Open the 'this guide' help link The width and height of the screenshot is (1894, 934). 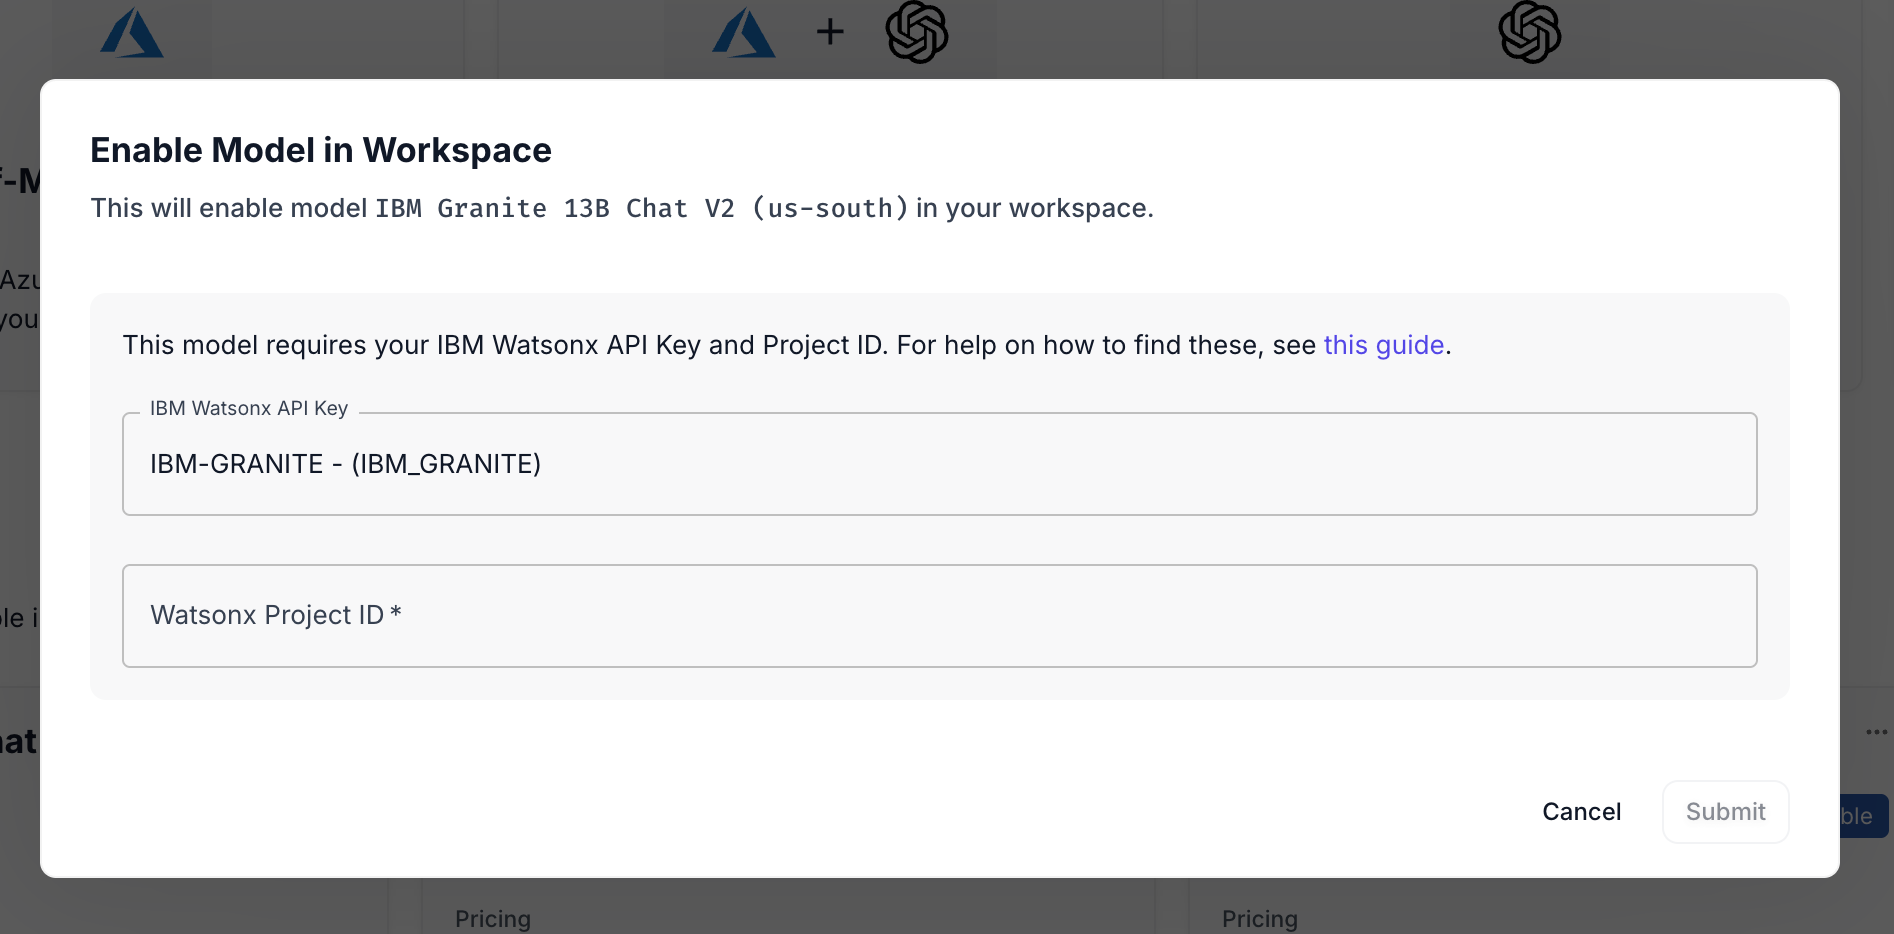[x=1383, y=345]
